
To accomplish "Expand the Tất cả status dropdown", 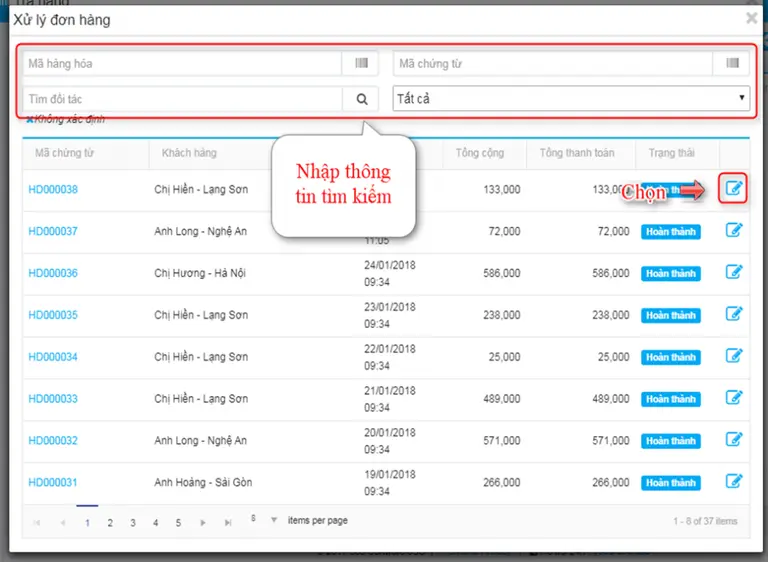I will coord(571,98).
